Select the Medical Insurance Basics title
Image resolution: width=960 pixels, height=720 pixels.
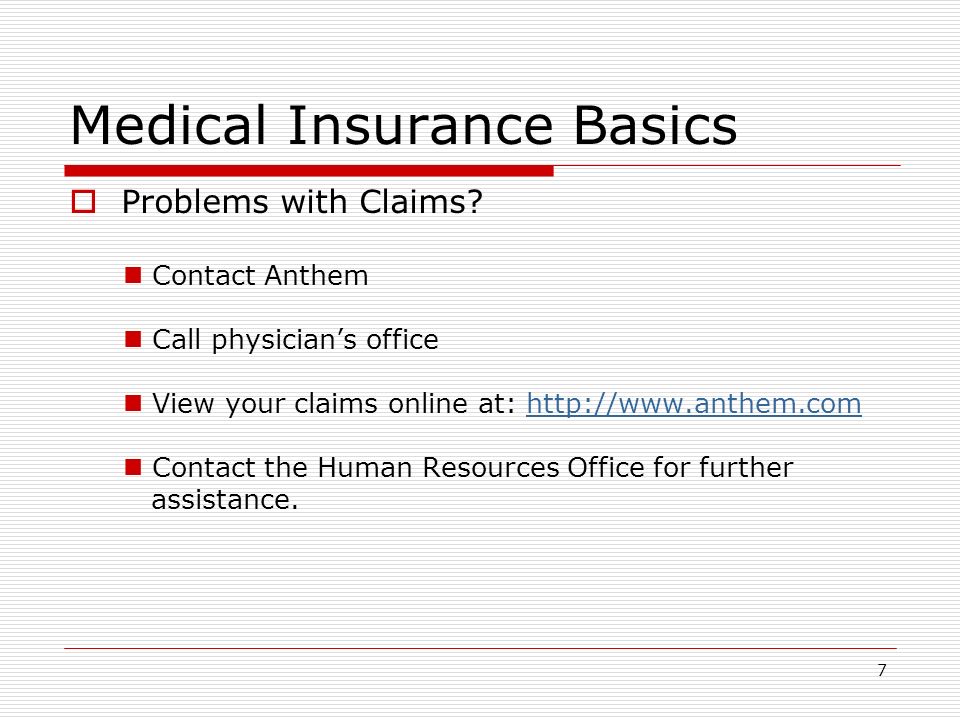pyautogui.click(x=404, y=126)
